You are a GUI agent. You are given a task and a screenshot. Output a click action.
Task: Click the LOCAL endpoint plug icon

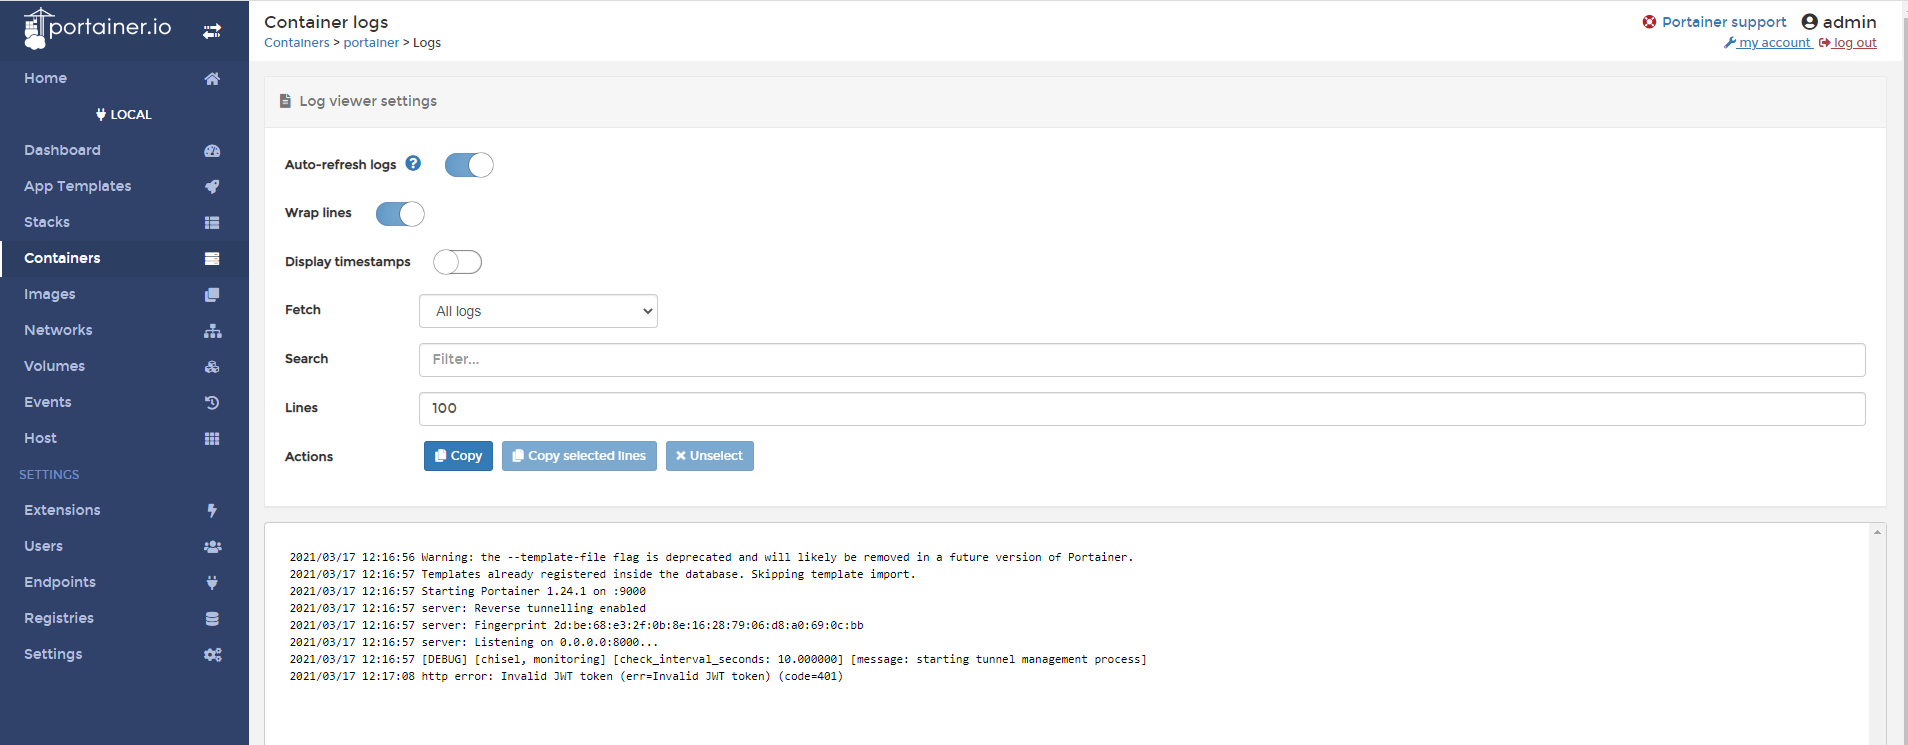101,114
